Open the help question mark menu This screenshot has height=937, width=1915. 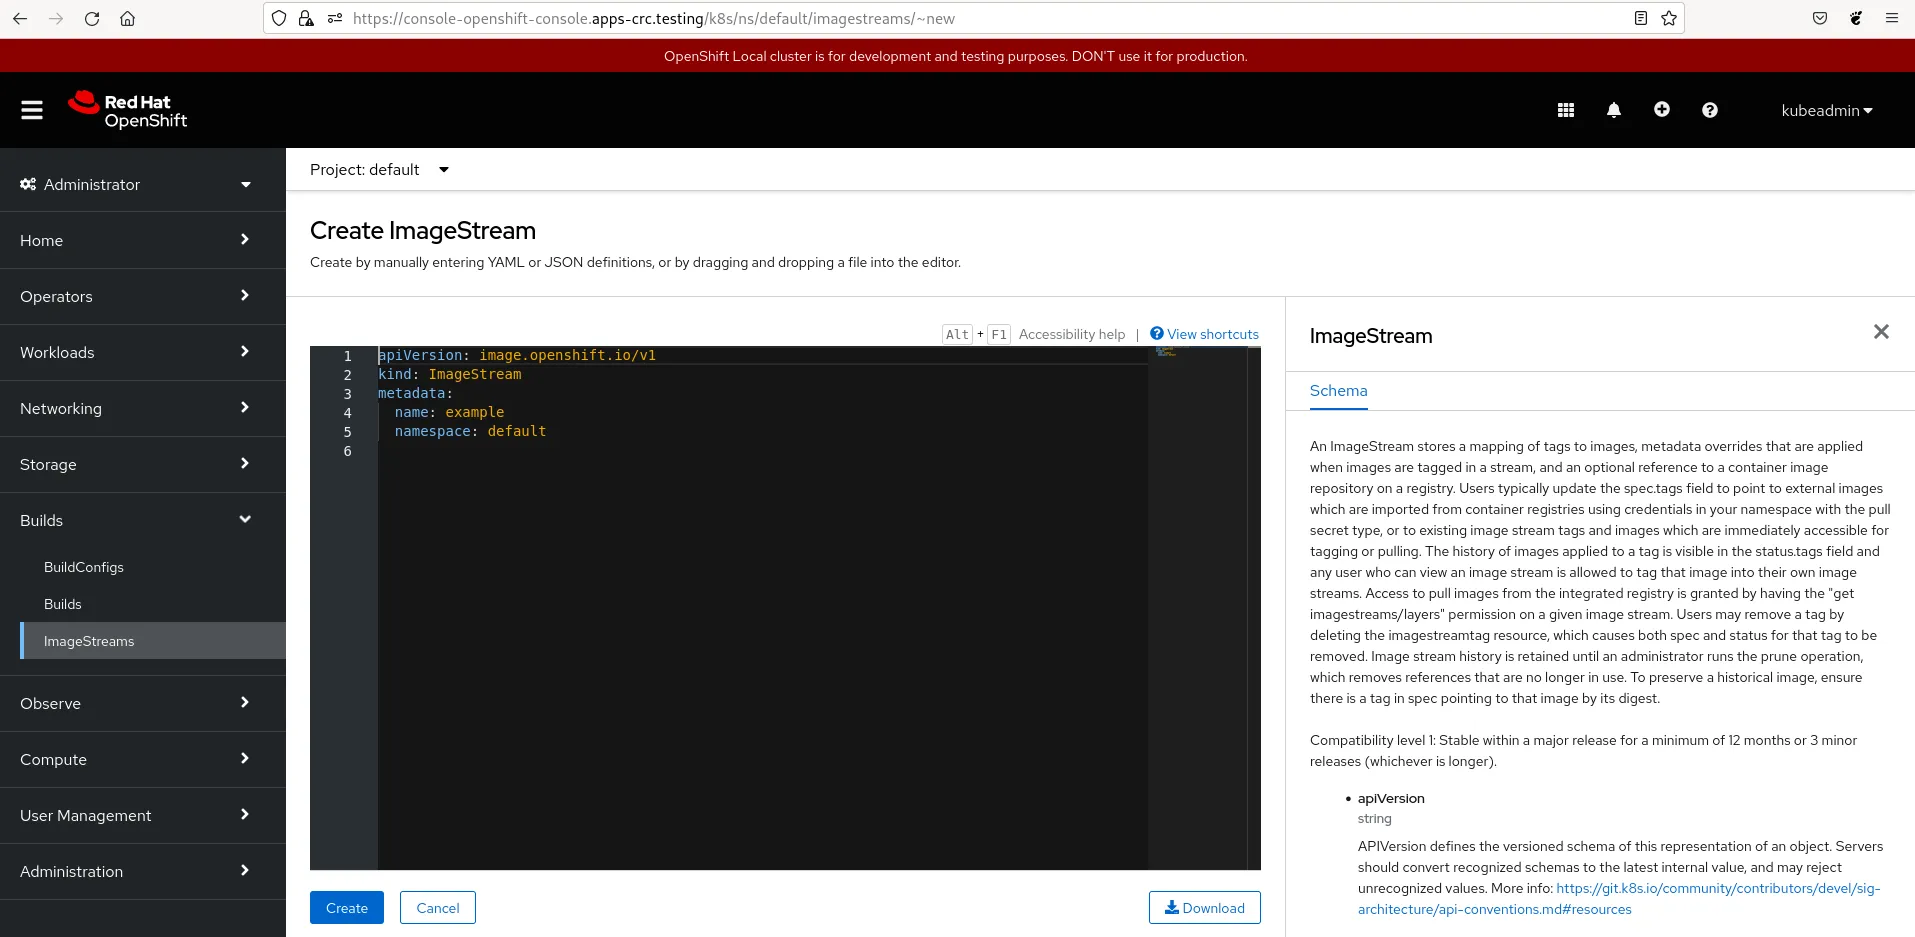1710,110
